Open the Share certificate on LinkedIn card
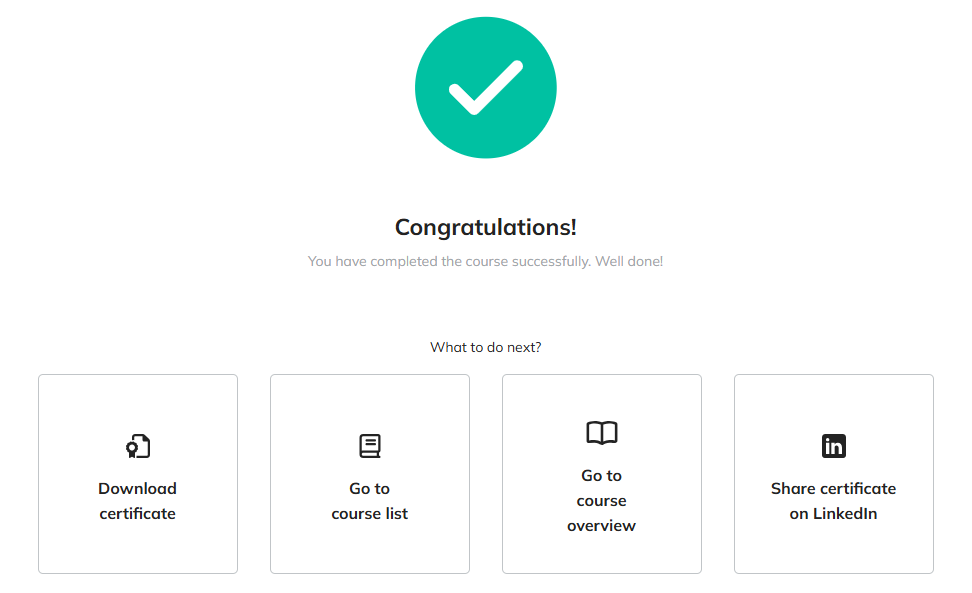The image size is (972, 593). click(833, 473)
